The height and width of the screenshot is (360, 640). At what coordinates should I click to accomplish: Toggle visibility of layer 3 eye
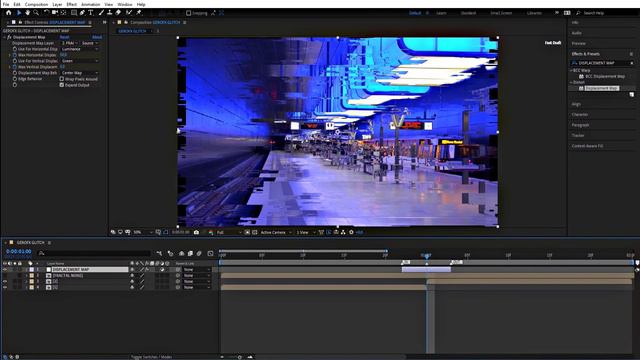point(5,282)
